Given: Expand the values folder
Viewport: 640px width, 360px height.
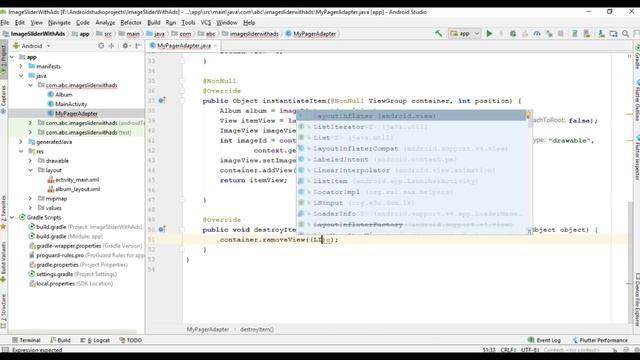Looking at the screenshot, I should (x=31, y=208).
